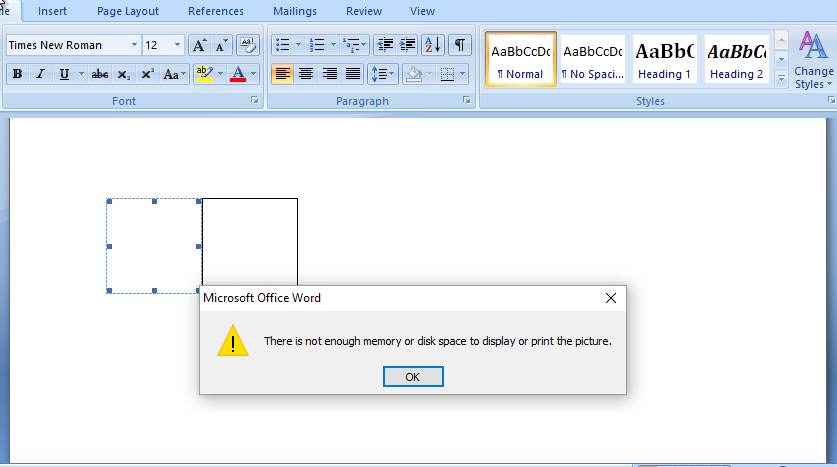
Task: Open the Times New Roman font dropdown
Action: pos(134,45)
